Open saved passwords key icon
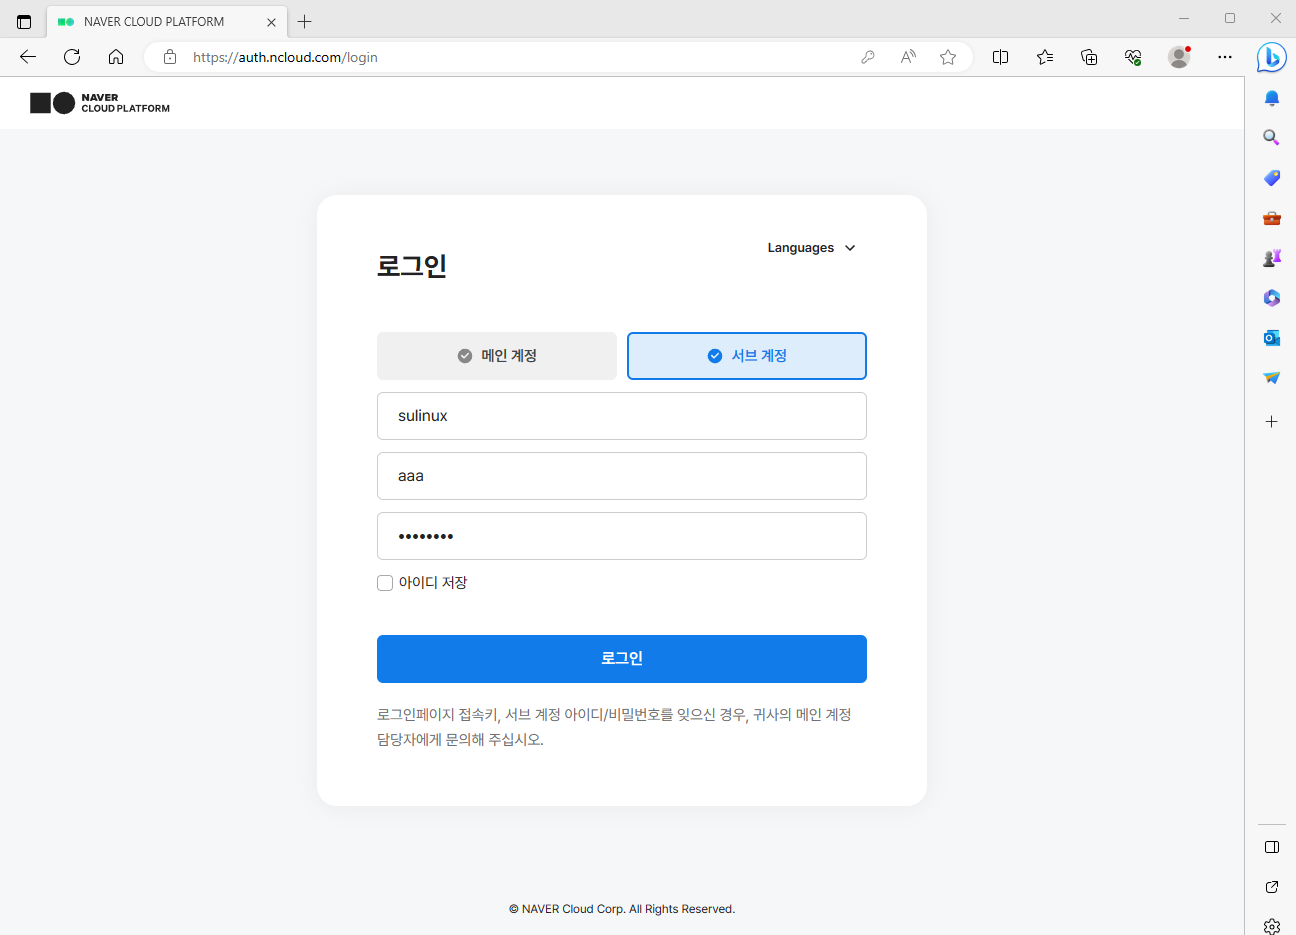Image resolution: width=1296 pixels, height=935 pixels. pyautogui.click(x=868, y=57)
